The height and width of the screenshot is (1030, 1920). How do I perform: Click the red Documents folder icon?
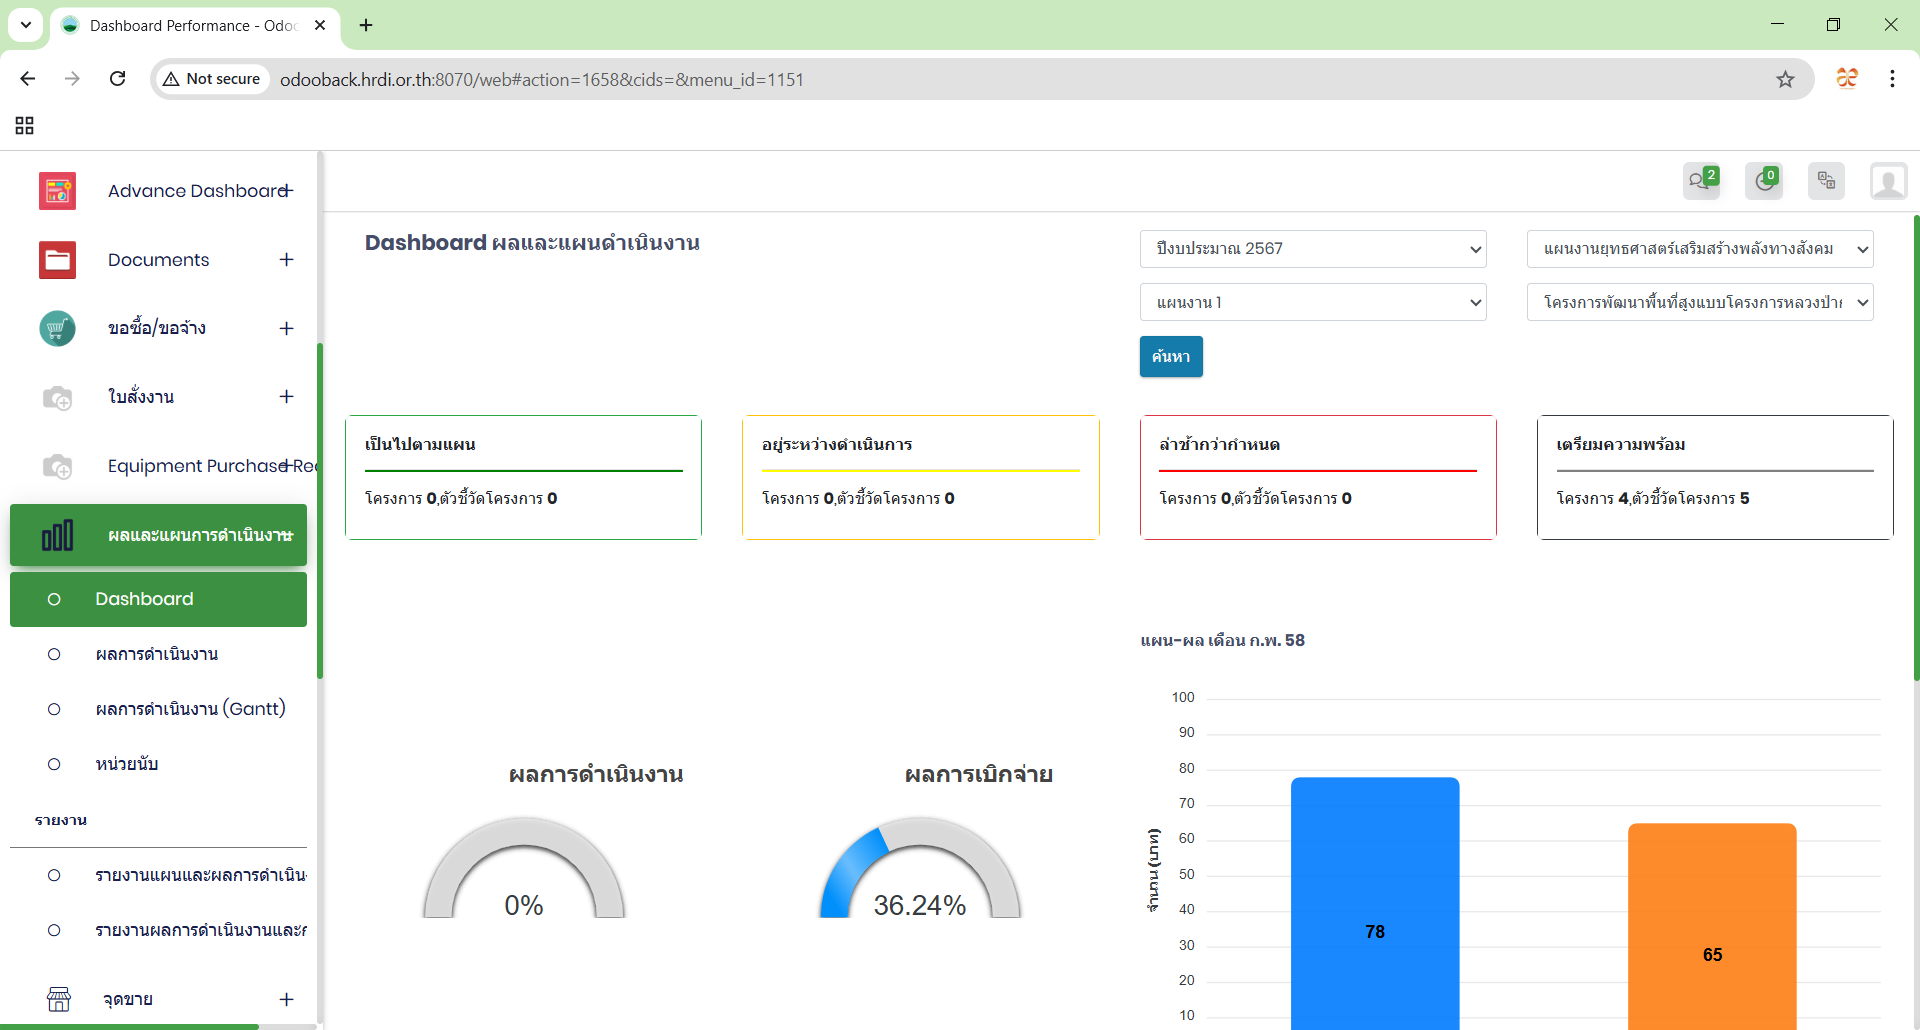pos(57,260)
